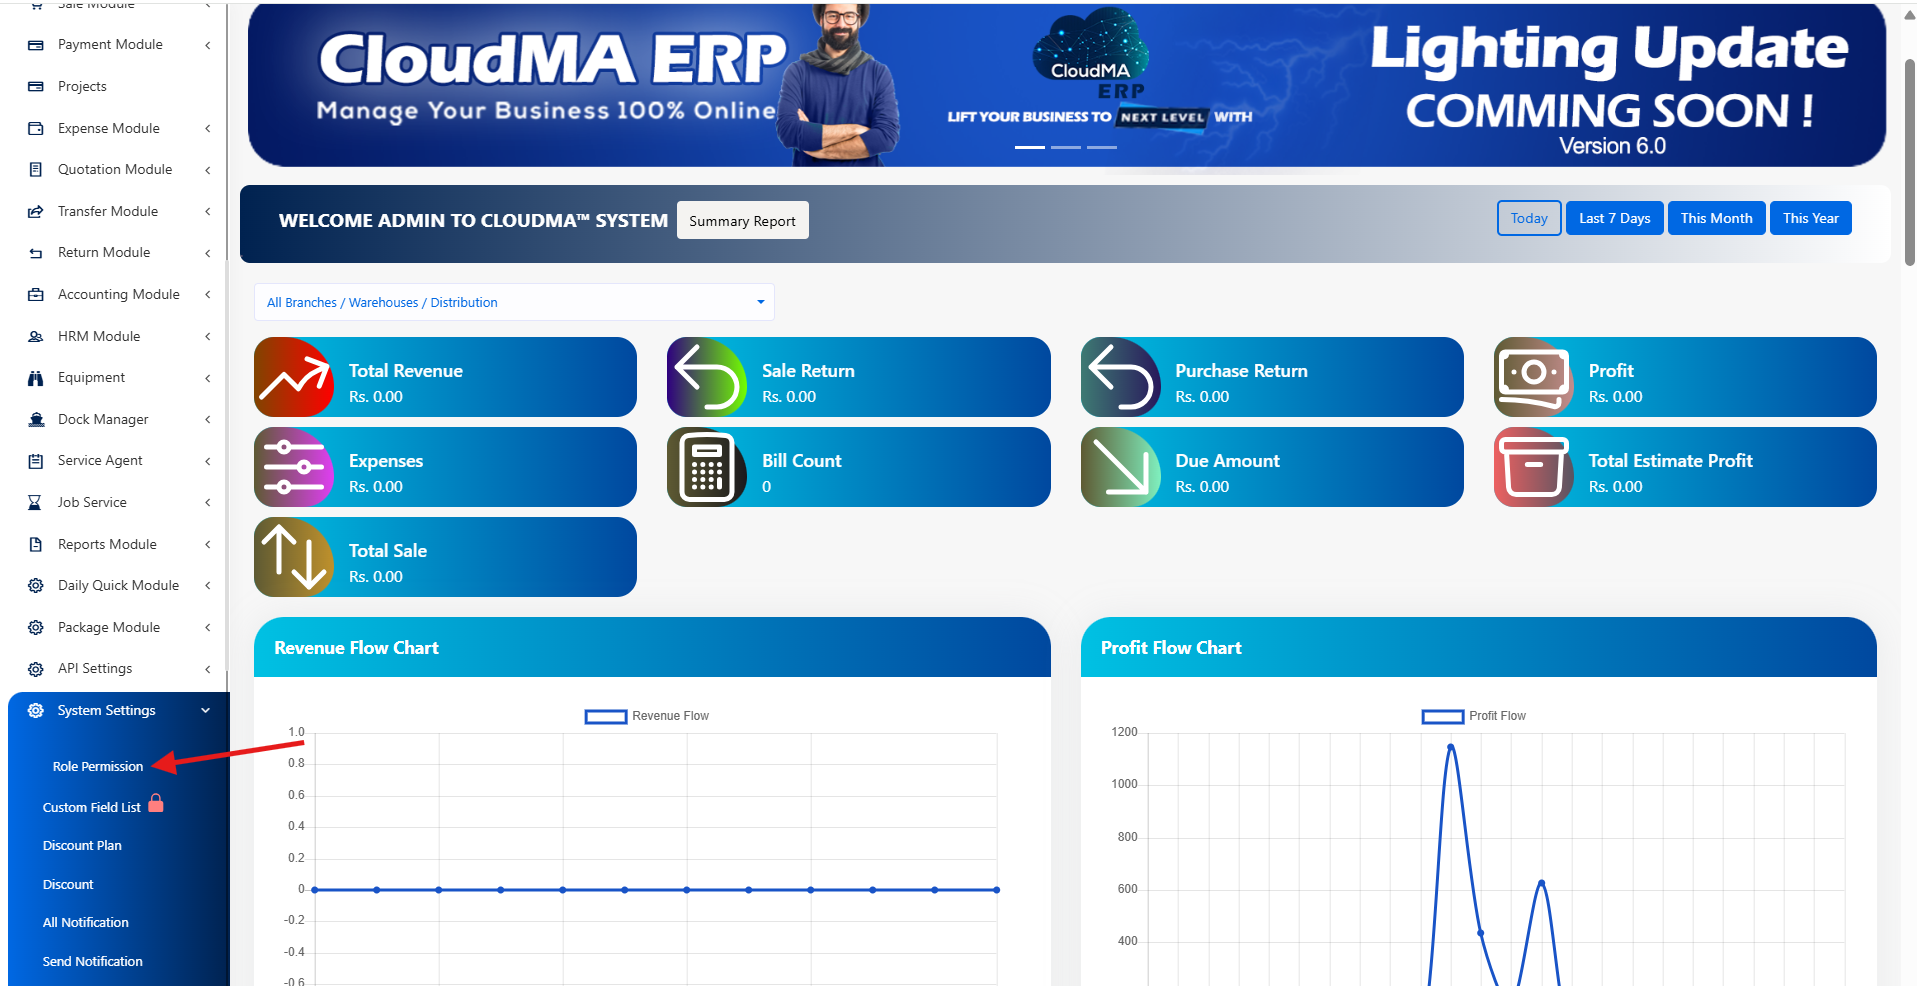
Task: Select the Today date filter
Action: point(1529,218)
